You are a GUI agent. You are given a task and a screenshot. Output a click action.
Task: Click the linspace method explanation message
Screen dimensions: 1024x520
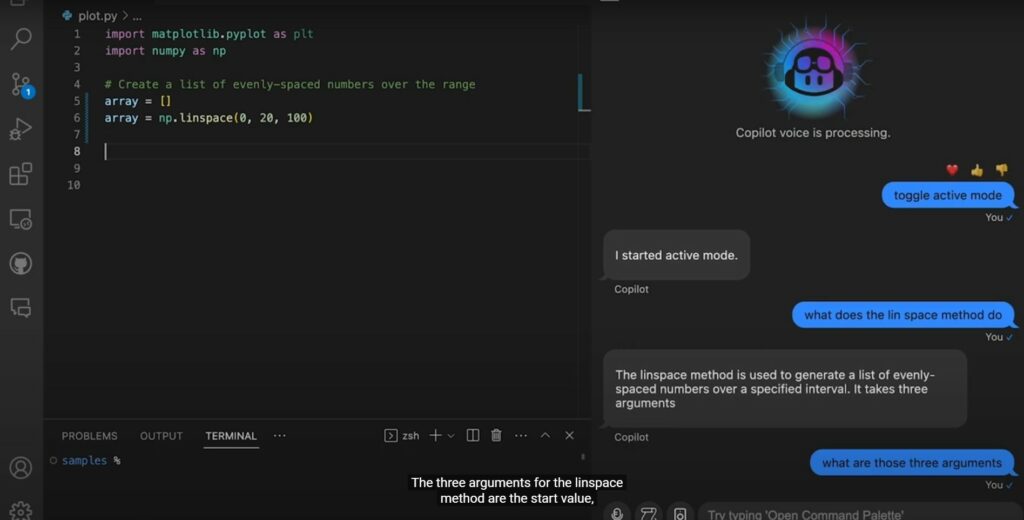[785, 389]
